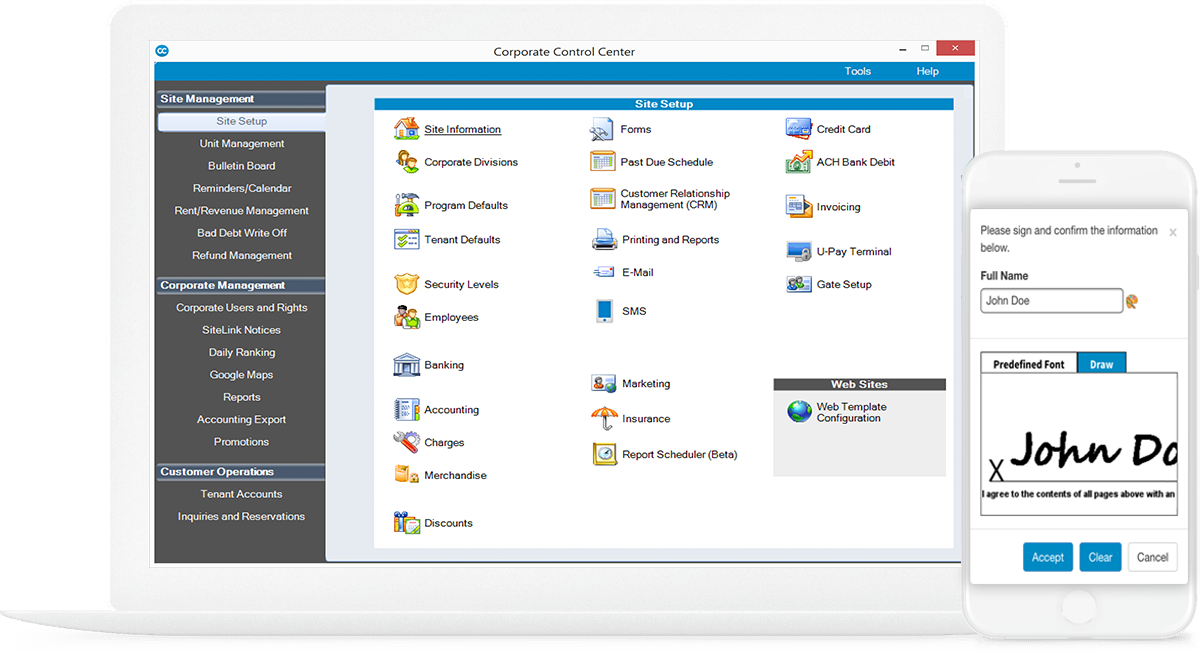1200x653 pixels.
Task: Click the Corporate Control Center app icon
Action: point(163,51)
